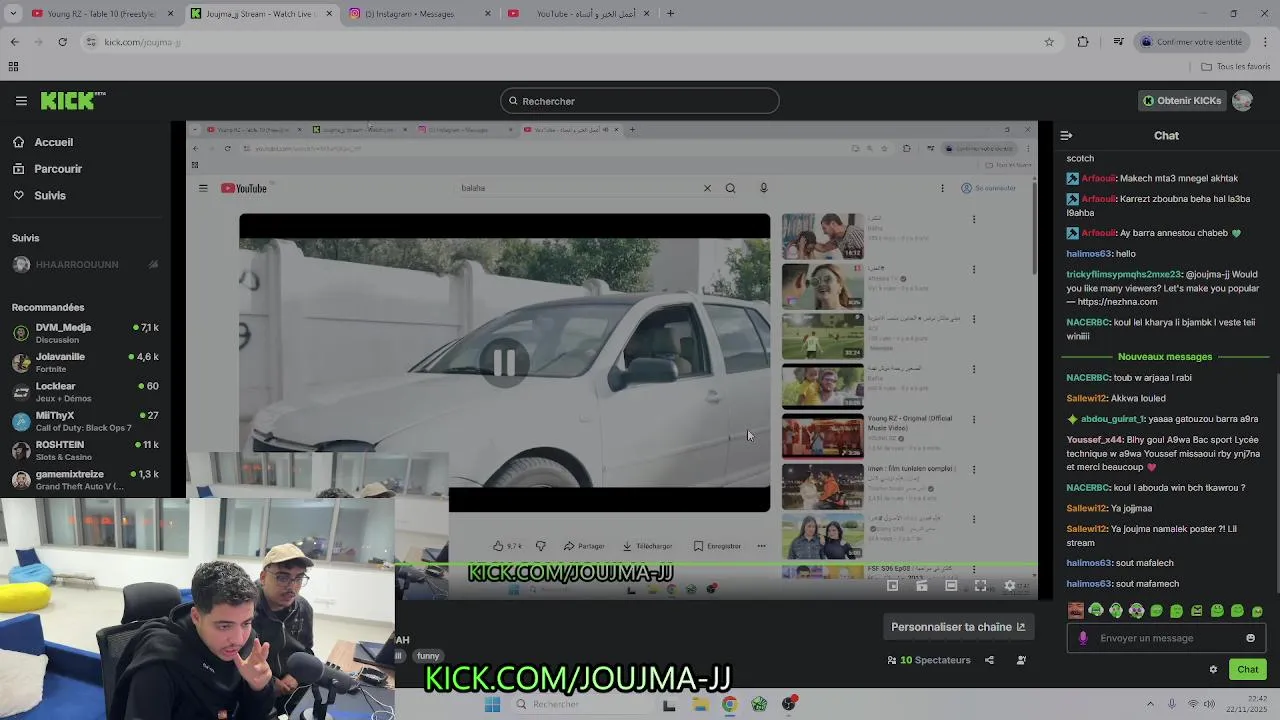Open MiiThyX recommended channel

point(84,421)
